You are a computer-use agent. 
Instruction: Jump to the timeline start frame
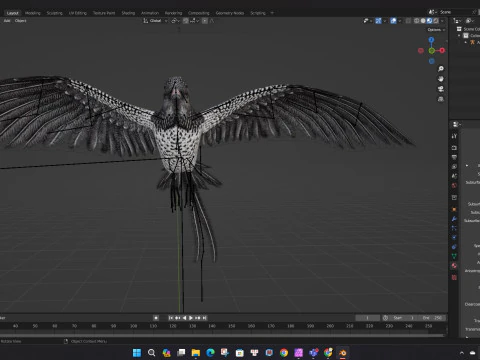(171, 318)
